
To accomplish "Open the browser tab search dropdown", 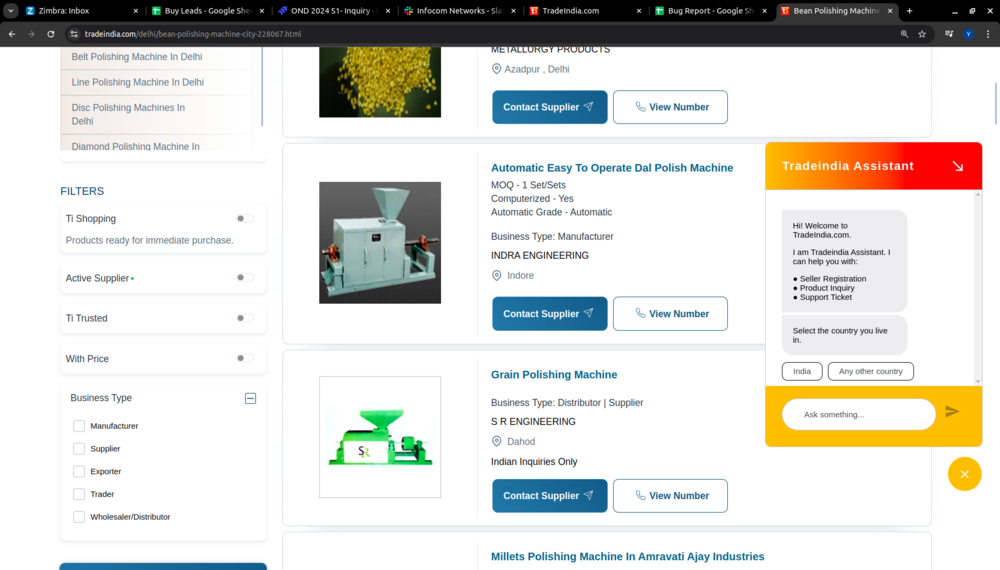I will [11, 11].
